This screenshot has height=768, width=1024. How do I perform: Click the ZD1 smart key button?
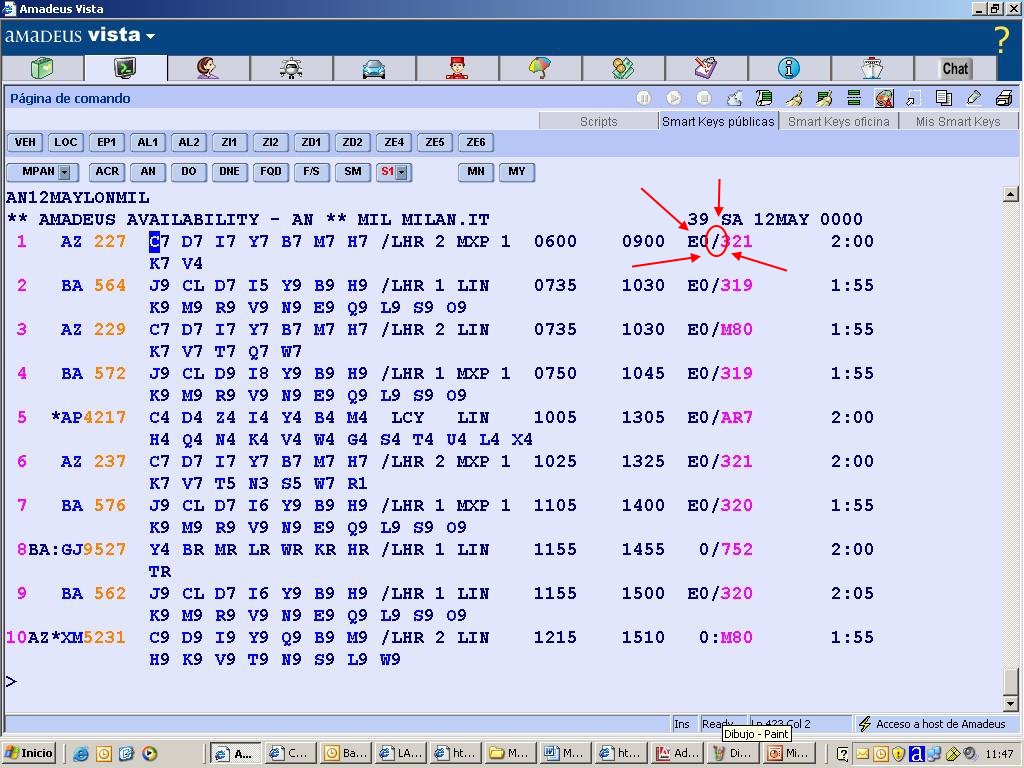(312, 142)
